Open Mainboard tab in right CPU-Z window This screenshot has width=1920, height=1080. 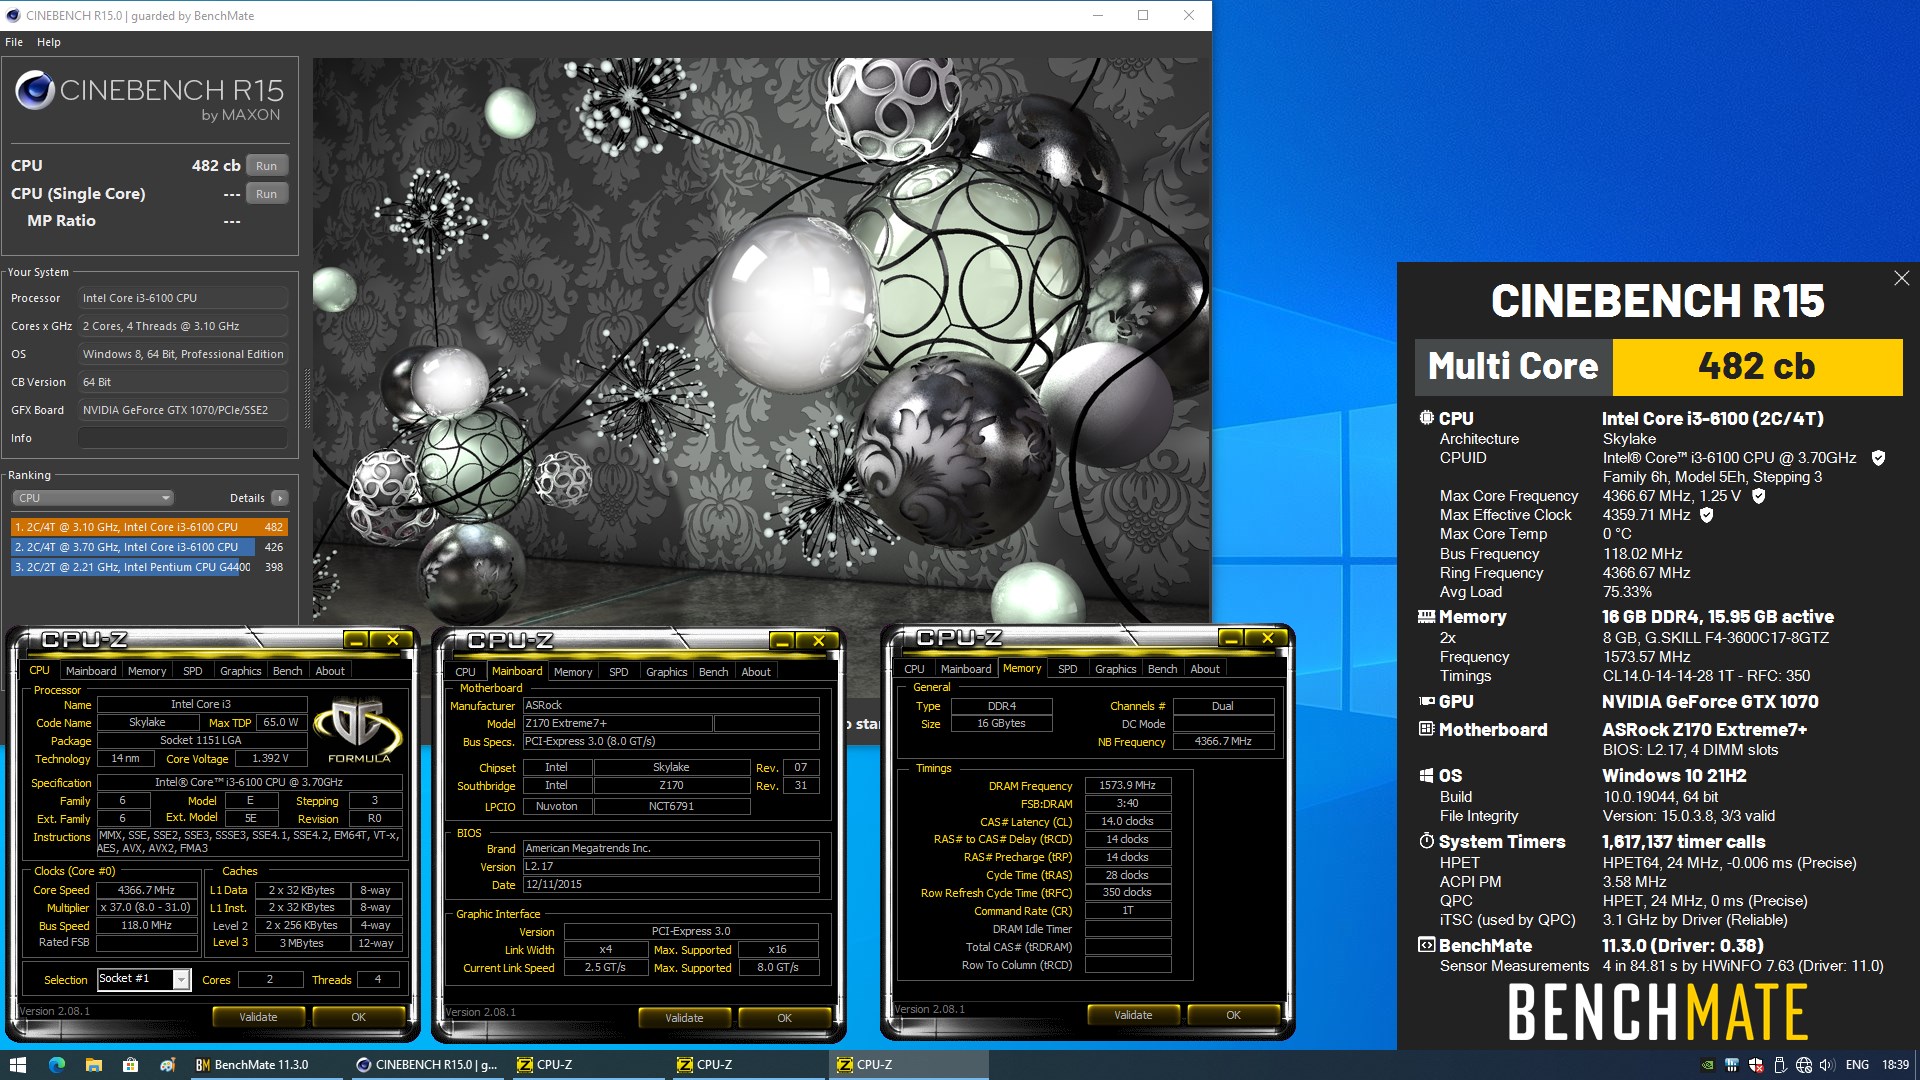click(x=966, y=669)
